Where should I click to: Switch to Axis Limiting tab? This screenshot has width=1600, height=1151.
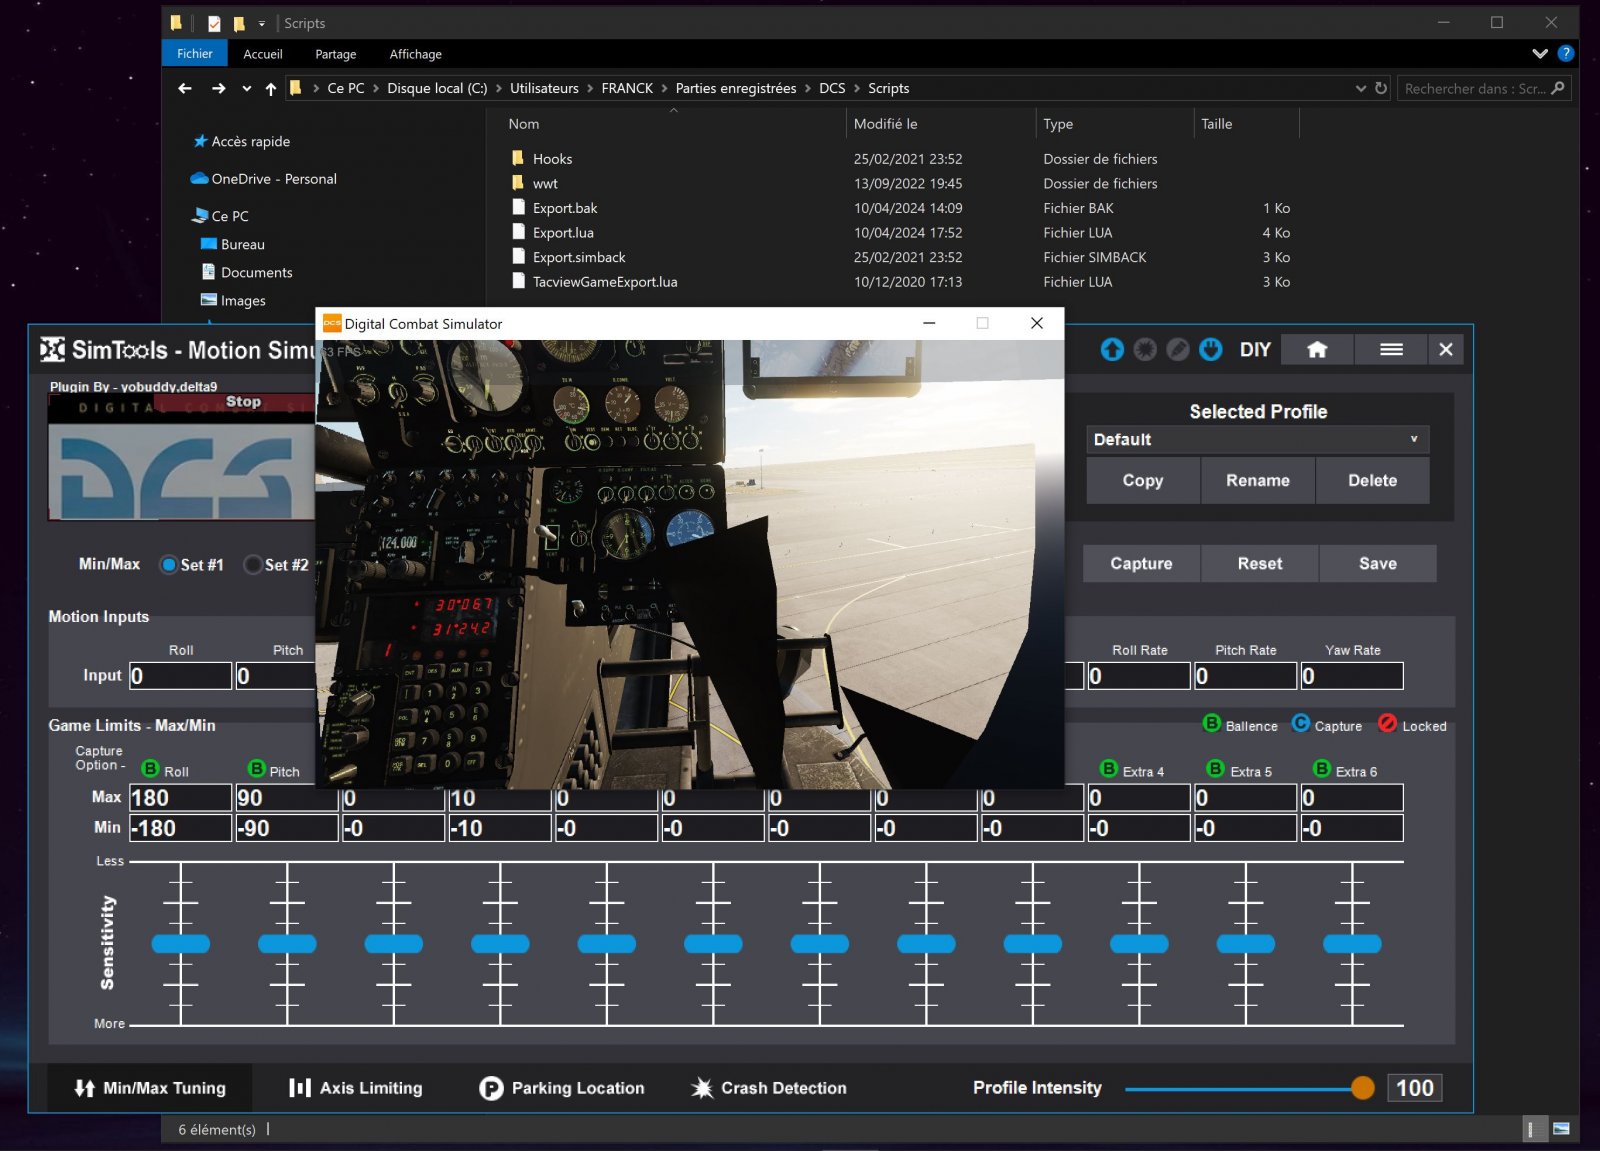(356, 1088)
